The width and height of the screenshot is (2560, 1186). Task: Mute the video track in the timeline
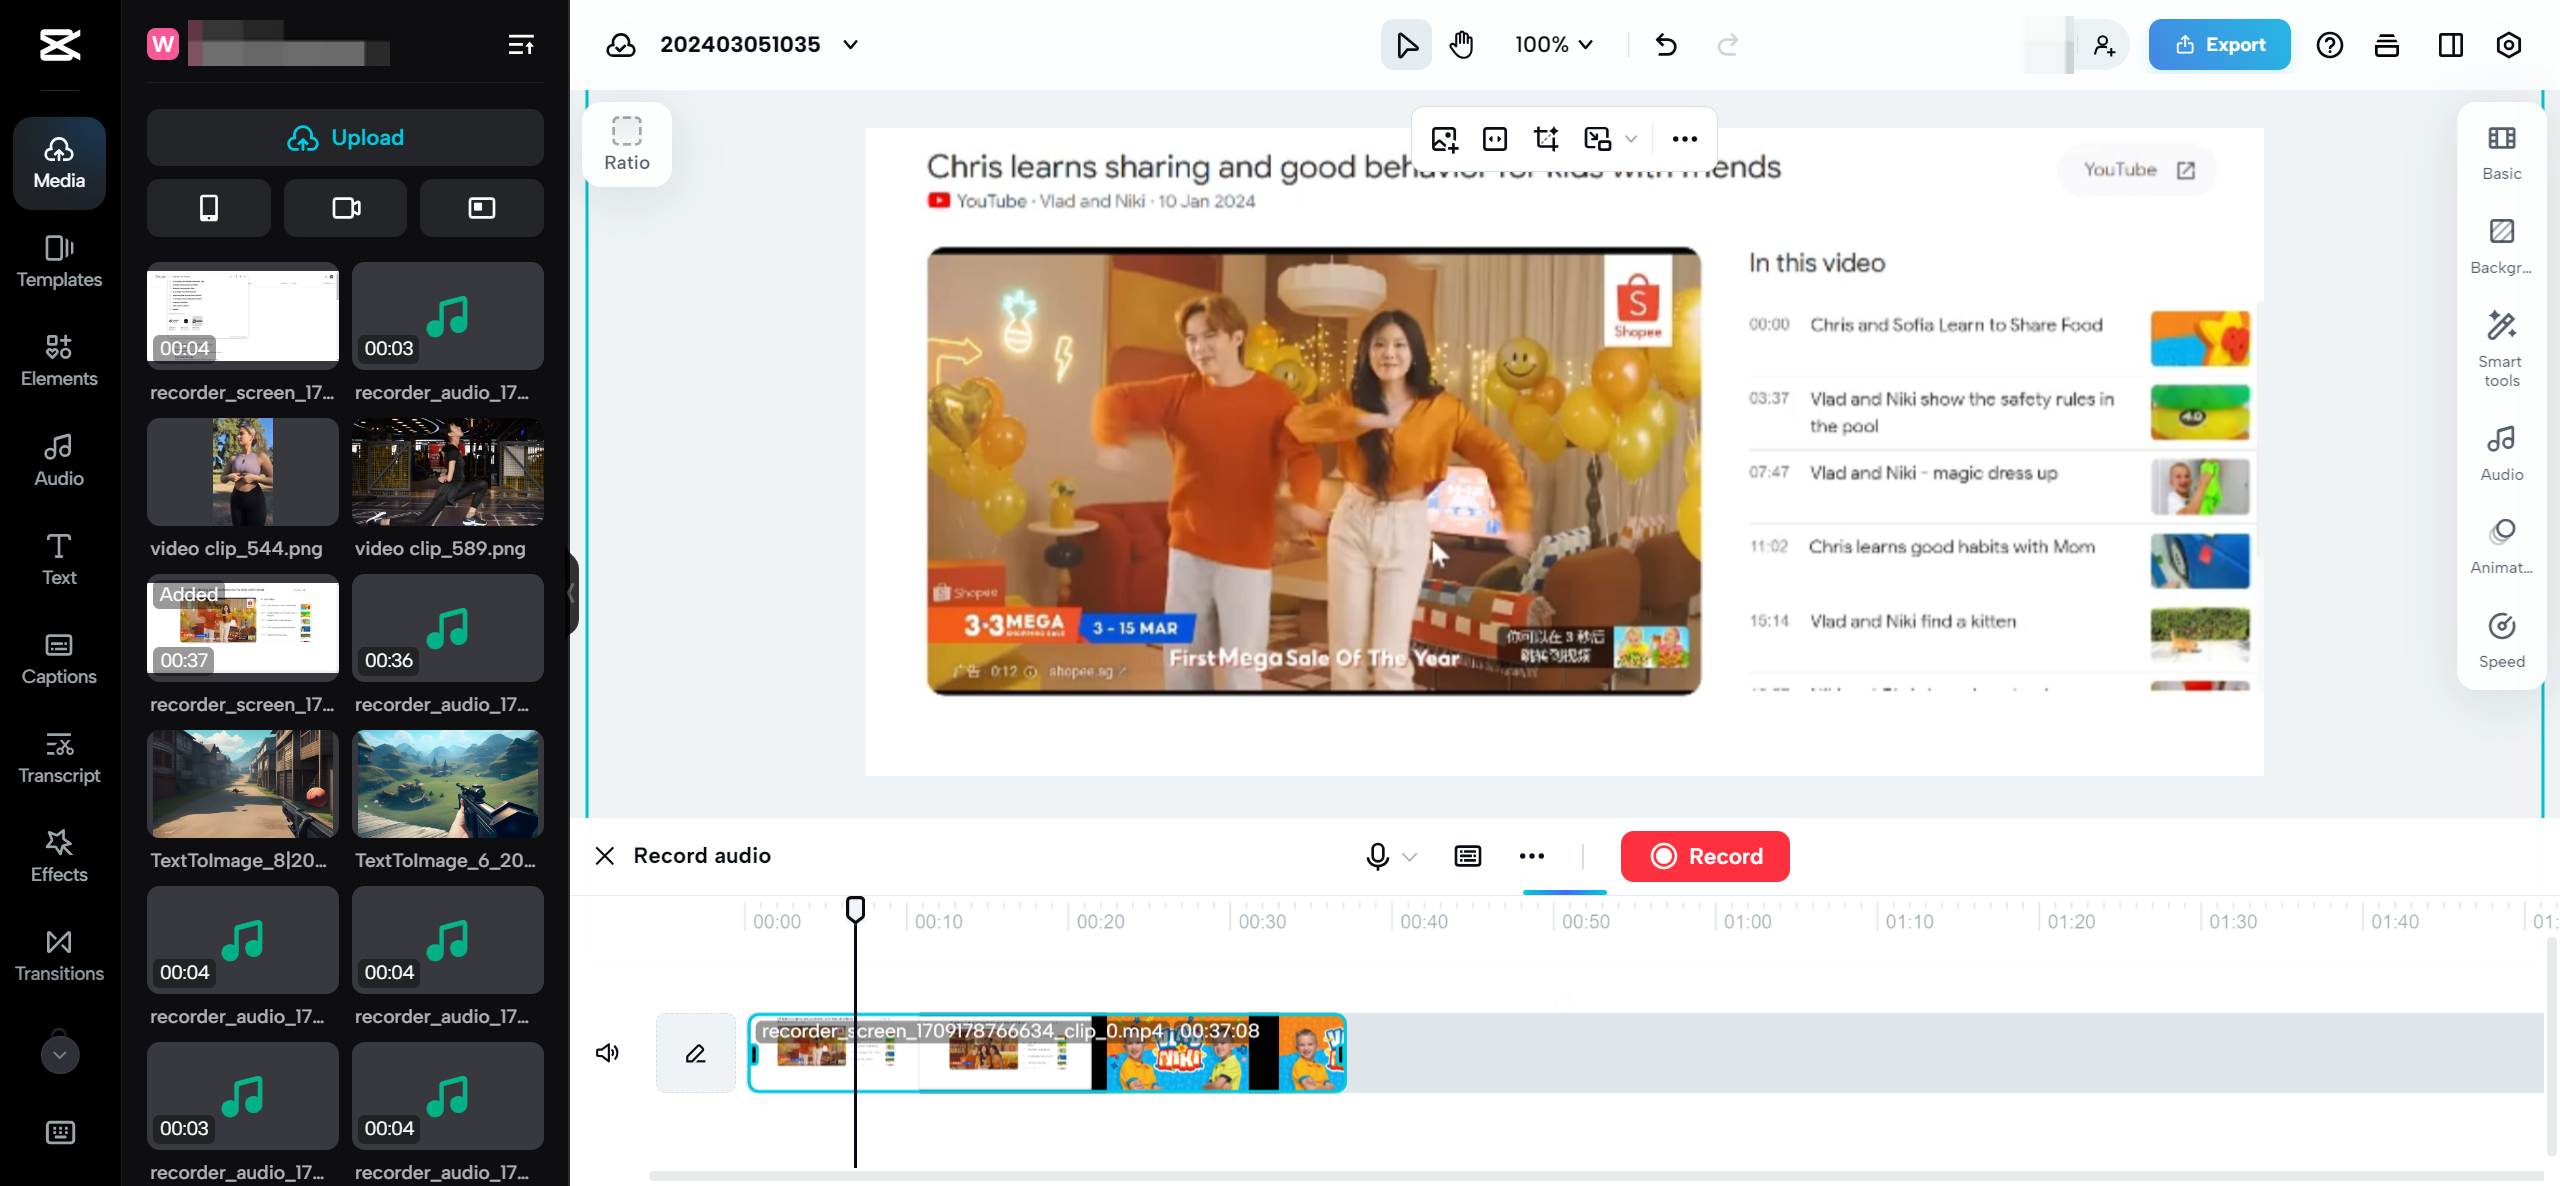607,1052
